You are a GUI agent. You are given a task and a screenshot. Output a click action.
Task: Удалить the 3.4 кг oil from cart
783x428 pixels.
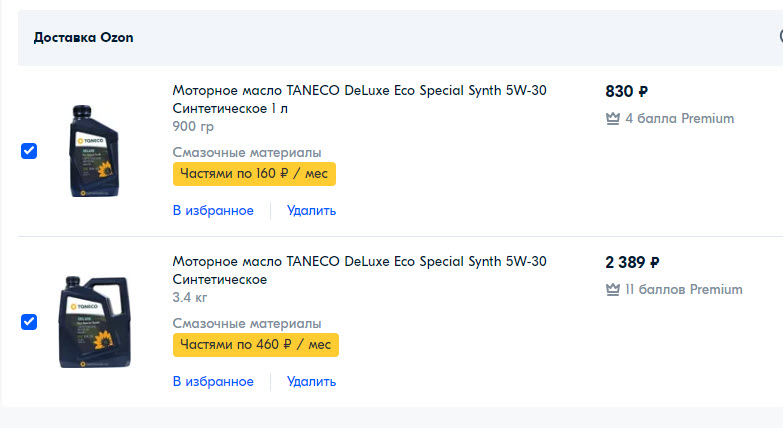(311, 382)
